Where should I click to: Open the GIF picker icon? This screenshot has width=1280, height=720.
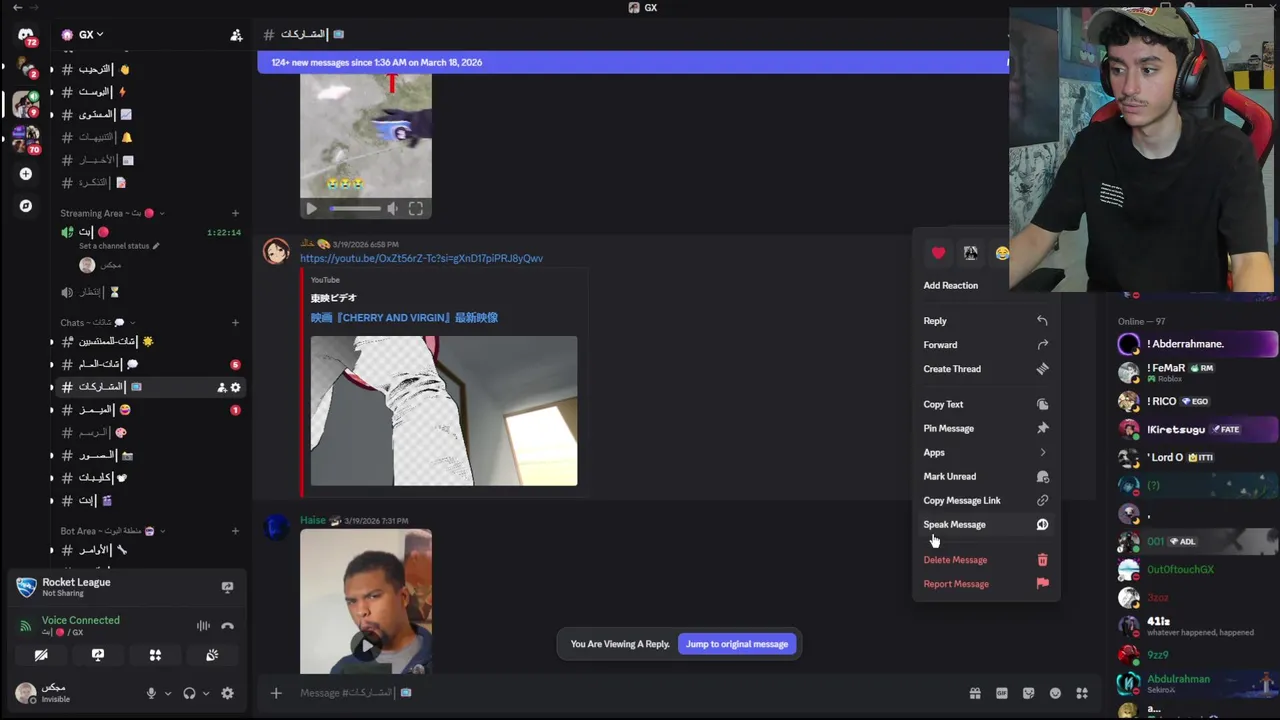pyautogui.click(x=1002, y=693)
